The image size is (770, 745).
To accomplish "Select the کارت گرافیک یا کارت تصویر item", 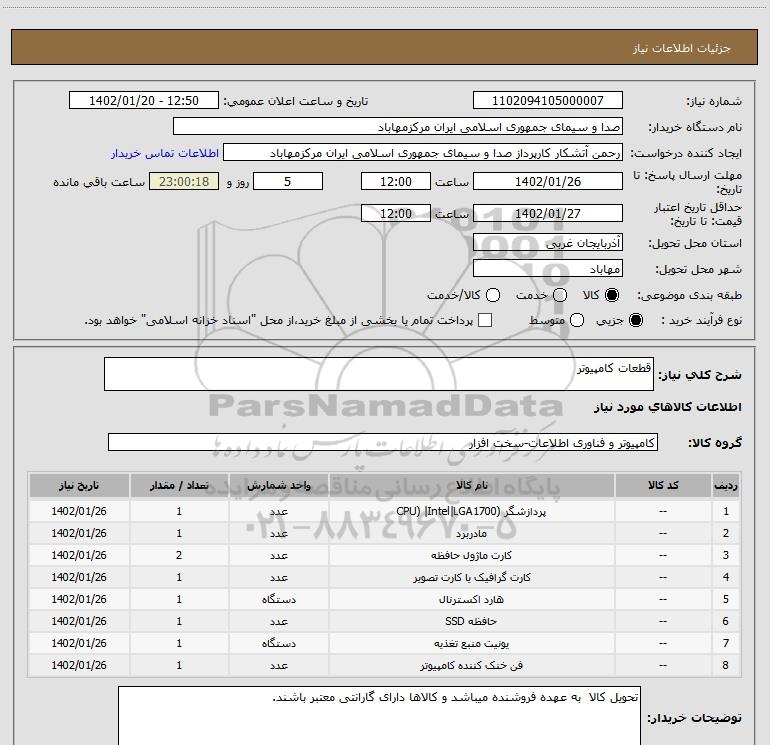I will click(471, 578).
